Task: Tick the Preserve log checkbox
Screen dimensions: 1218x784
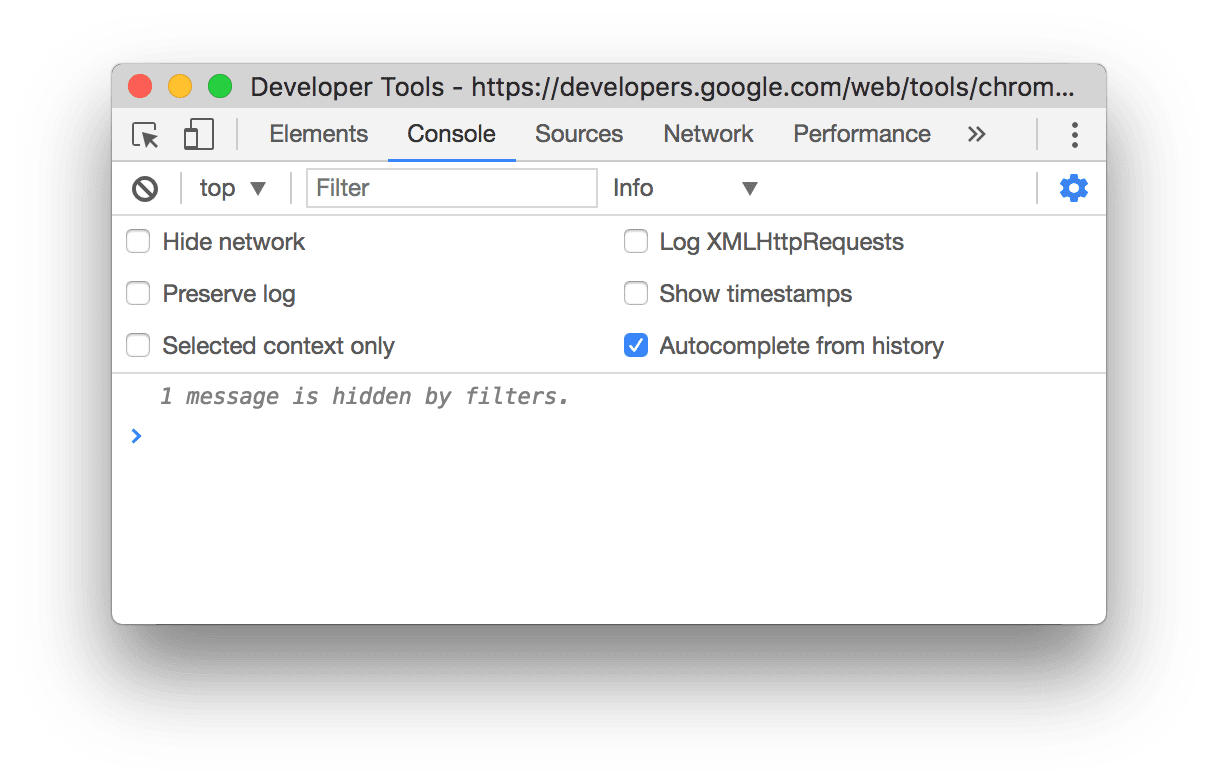Action: (x=138, y=294)
